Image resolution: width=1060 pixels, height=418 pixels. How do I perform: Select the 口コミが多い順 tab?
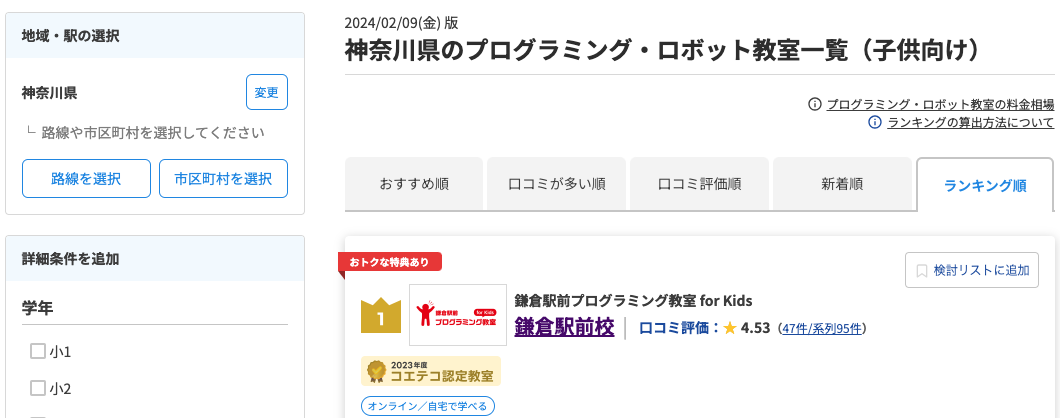click(x=557, y=184)
